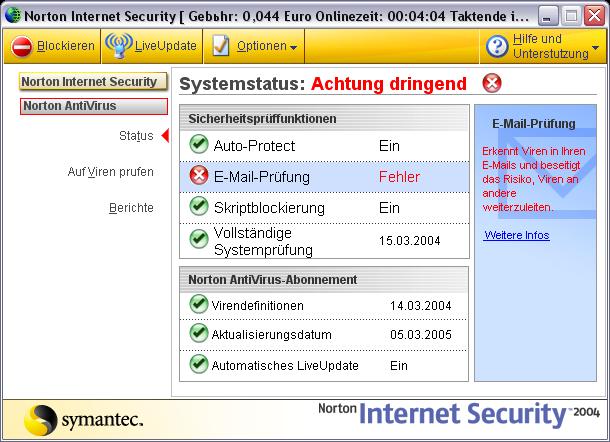Click the Norton Internet Security sidebar button
610x442 pixels.
(x=93, y=81)
